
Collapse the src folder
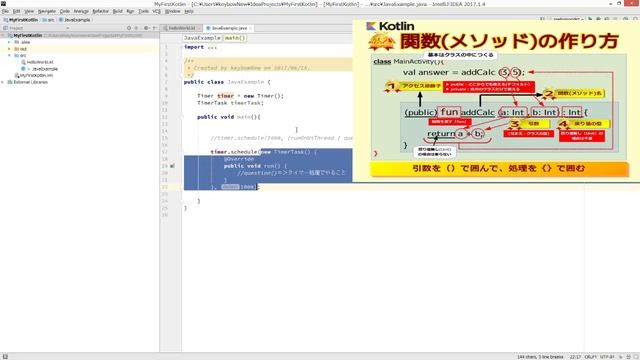click(9, 56)
